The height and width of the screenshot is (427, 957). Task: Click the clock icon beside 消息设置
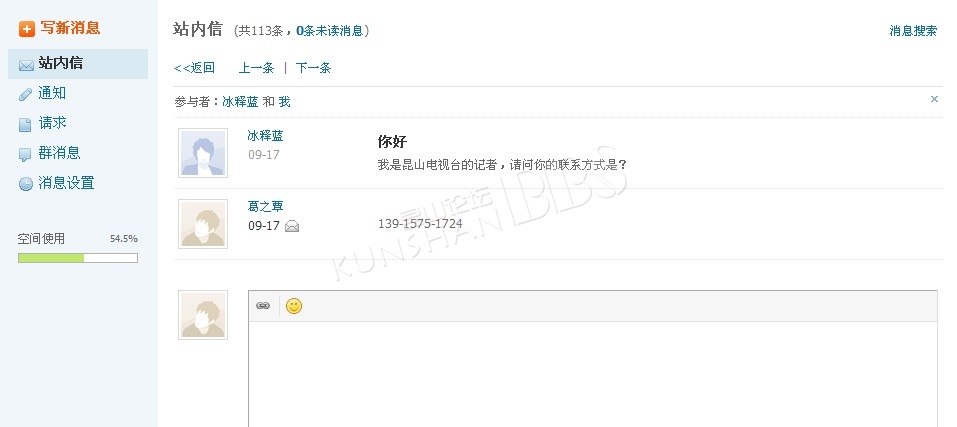[26, 184]
